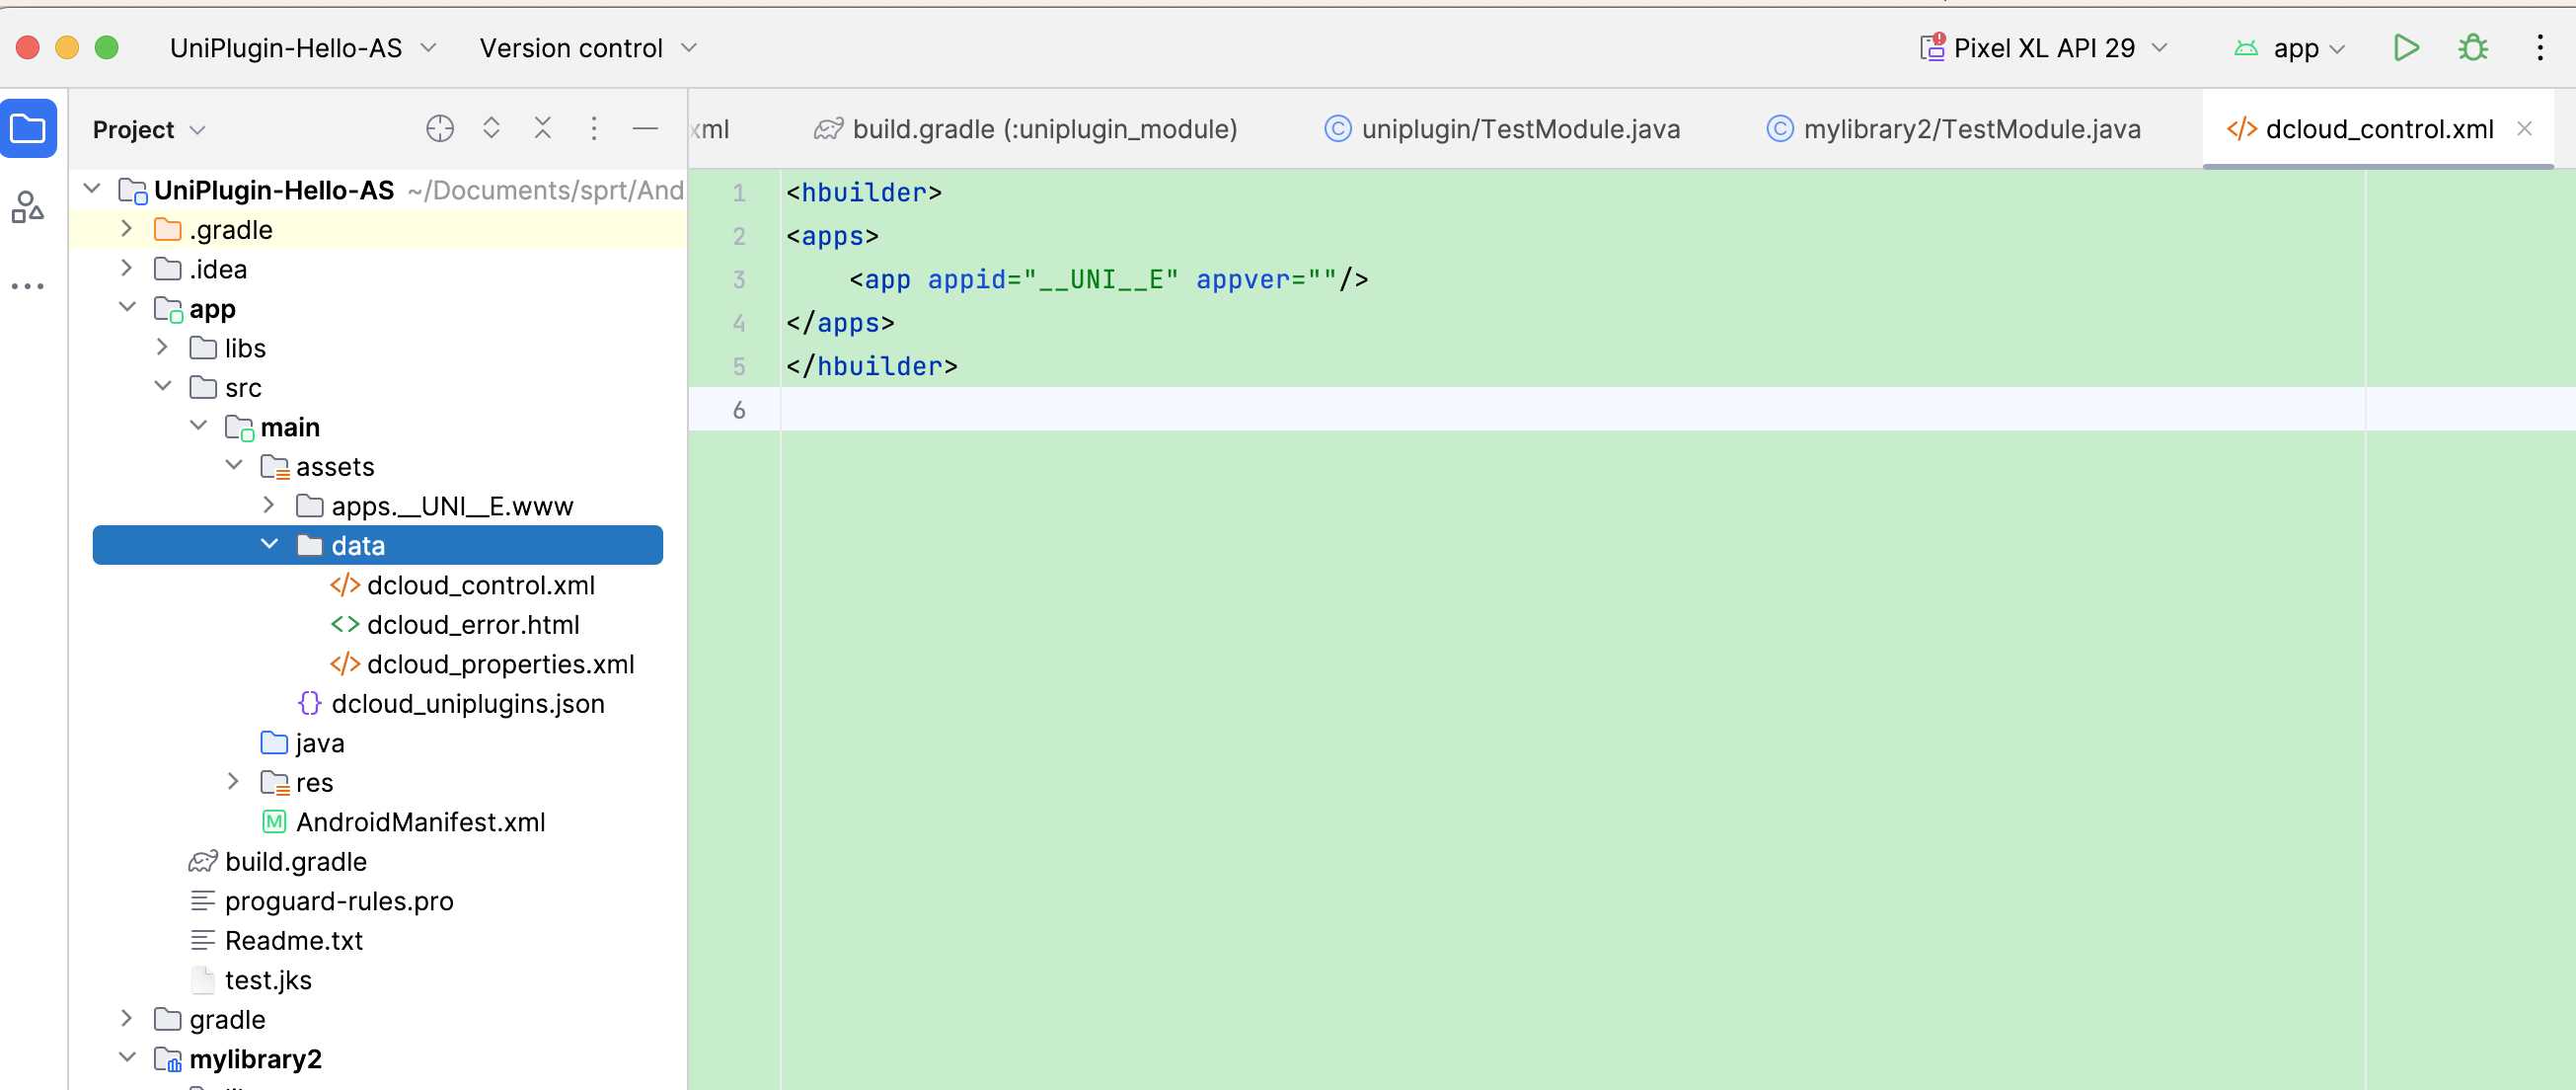2576x1090 pixels.
Task: Collapse the data folder in the tree
Action: (x=269, y=545)
